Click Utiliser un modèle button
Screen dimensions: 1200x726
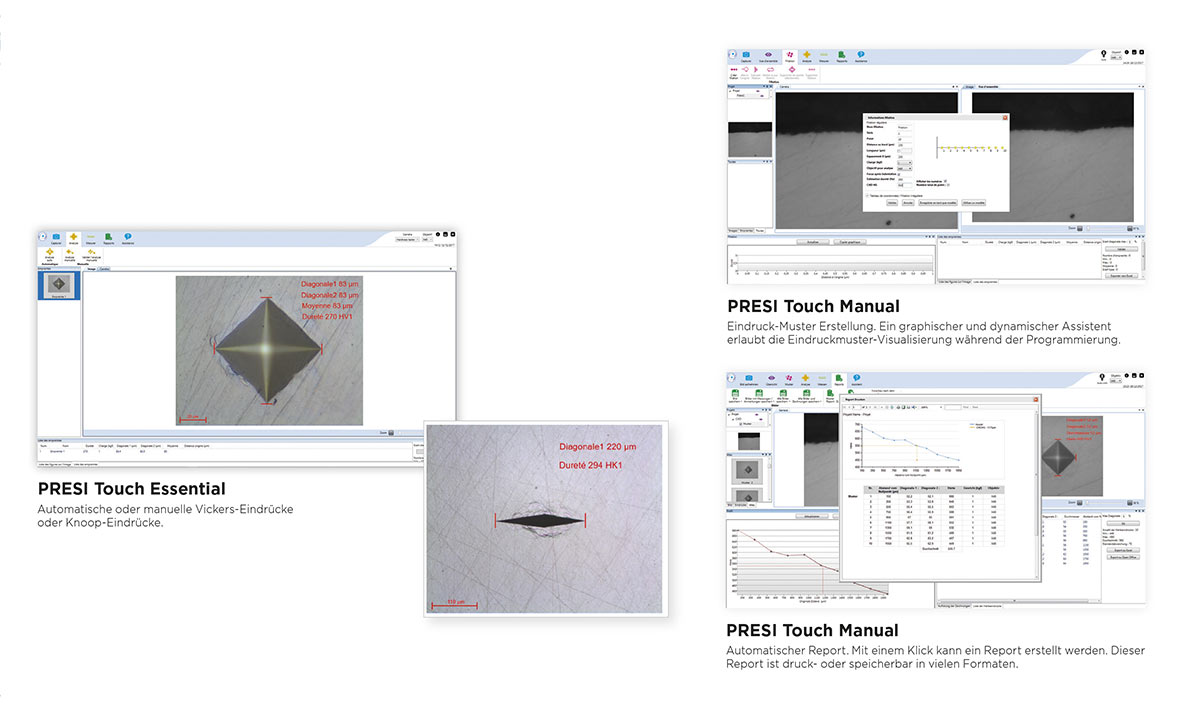[974, 203]
